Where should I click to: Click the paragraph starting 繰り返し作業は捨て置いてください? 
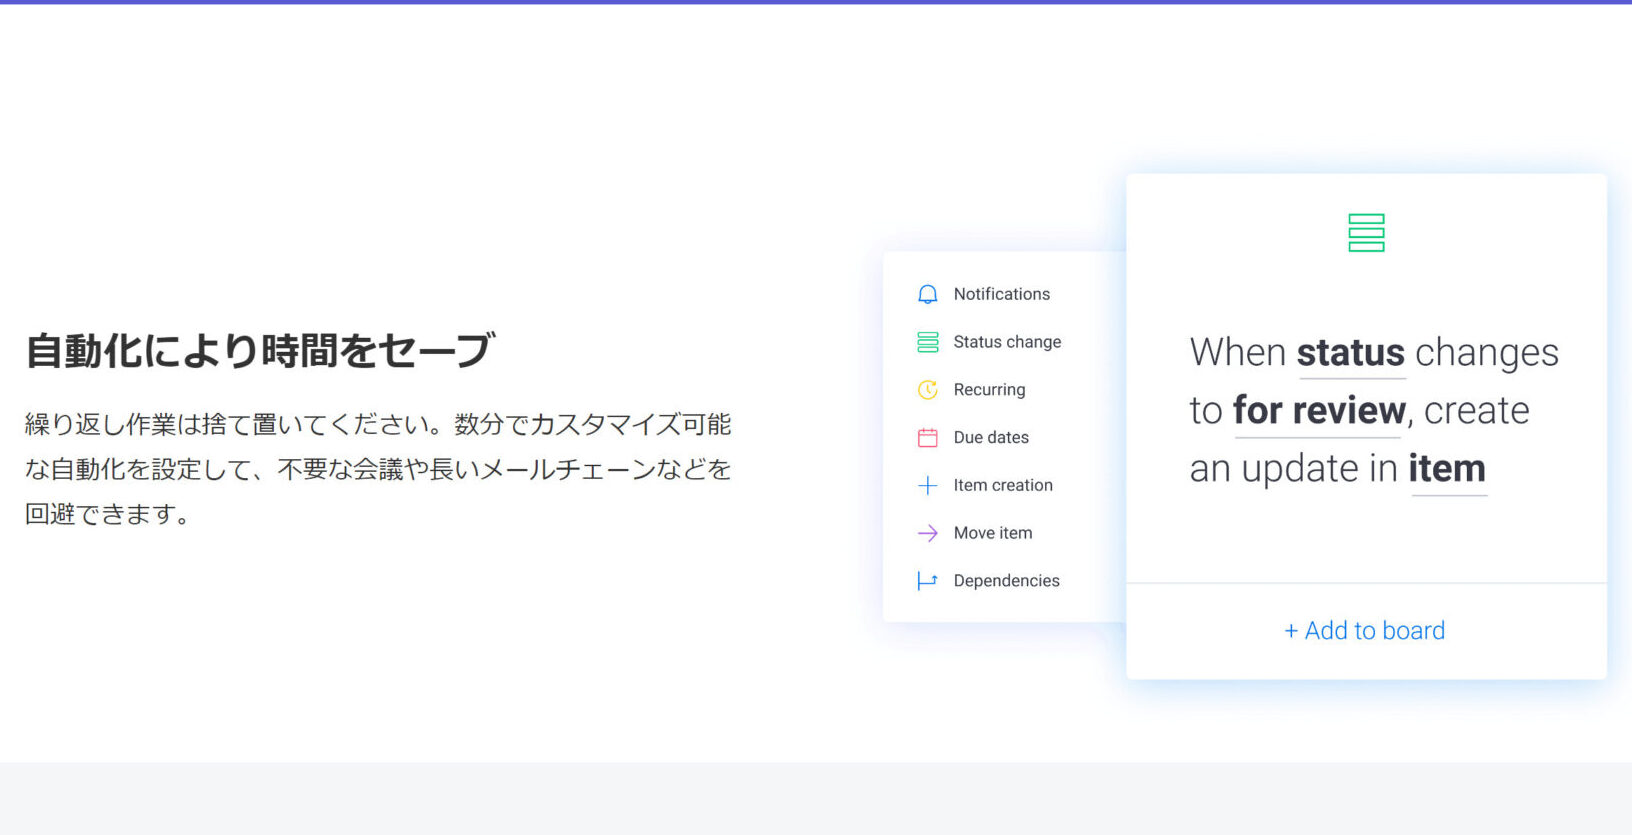click(378, 469)
